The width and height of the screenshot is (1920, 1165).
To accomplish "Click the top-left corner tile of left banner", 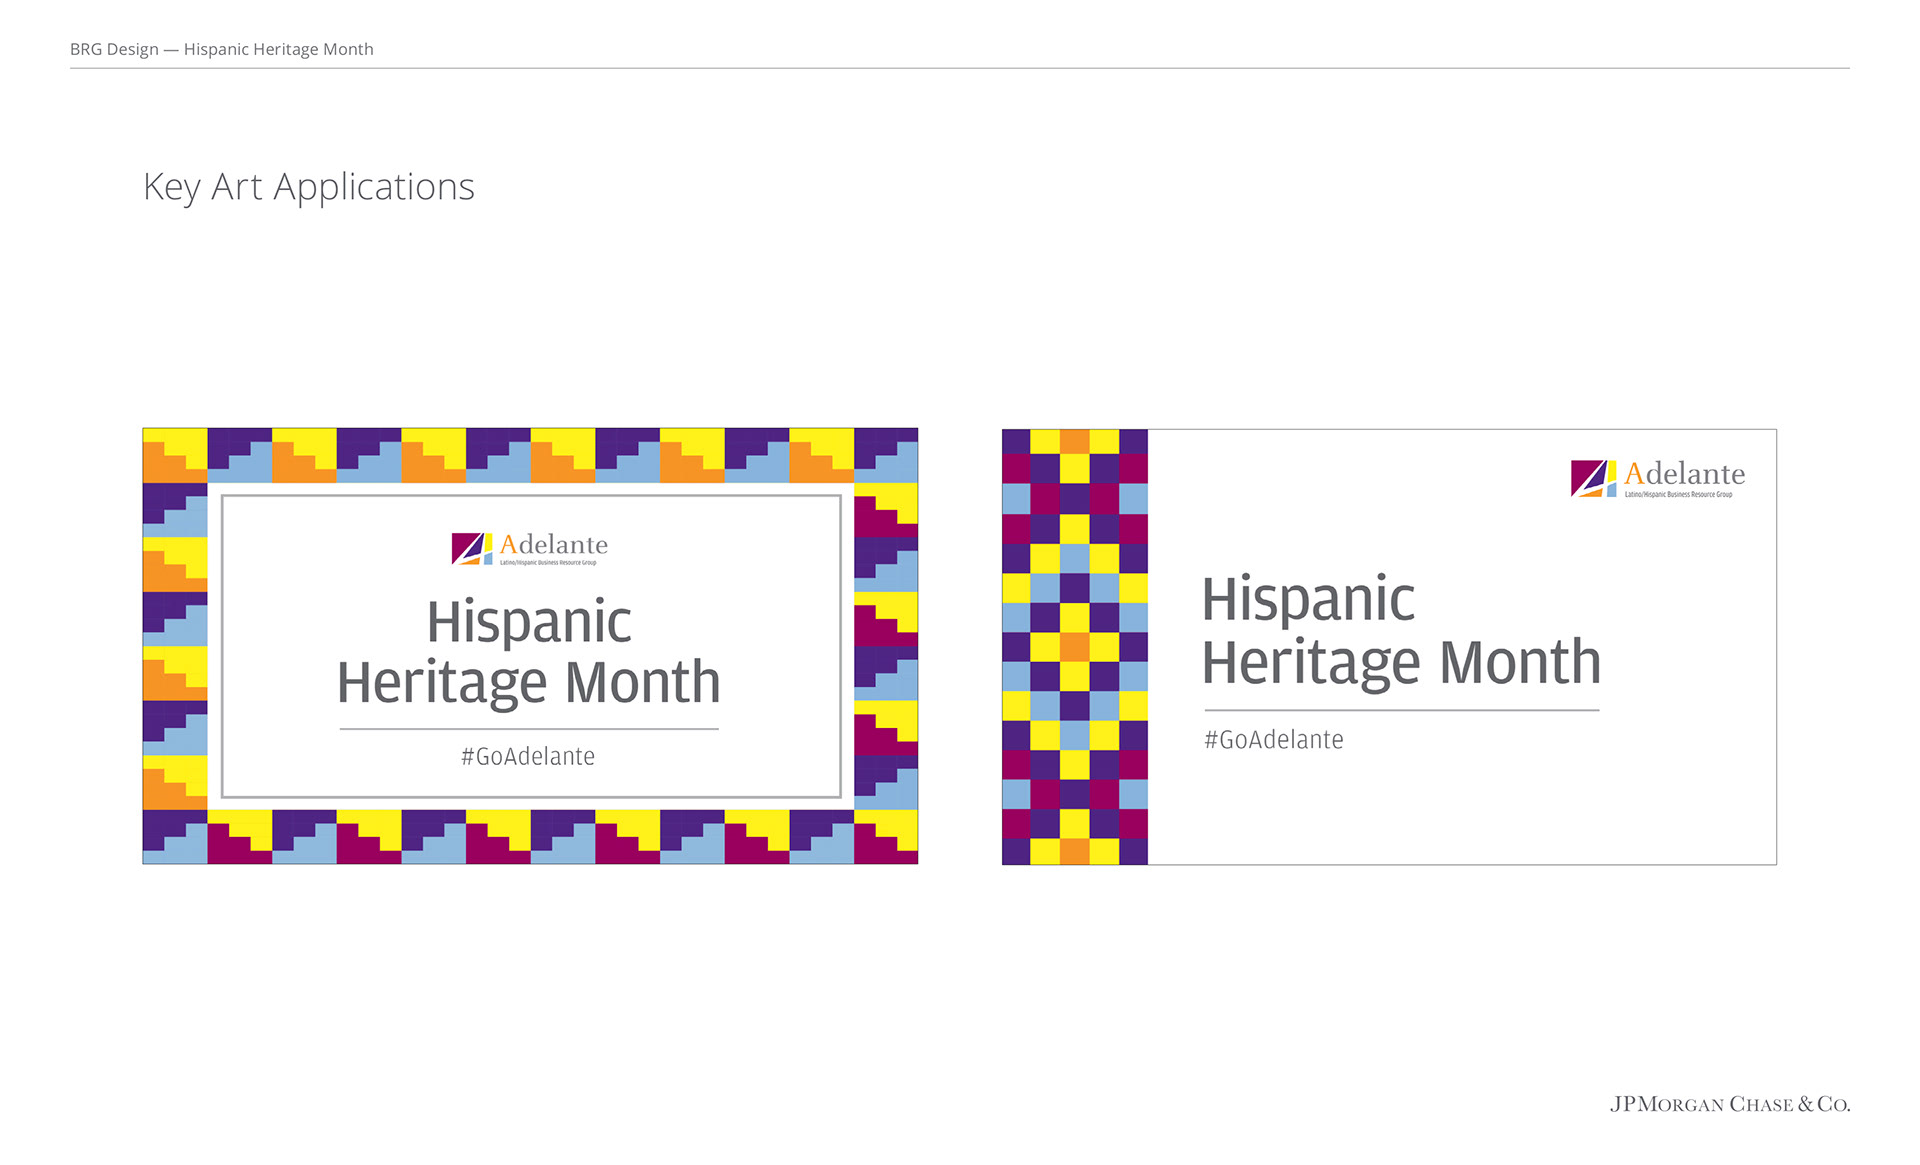I will [175, 455].
